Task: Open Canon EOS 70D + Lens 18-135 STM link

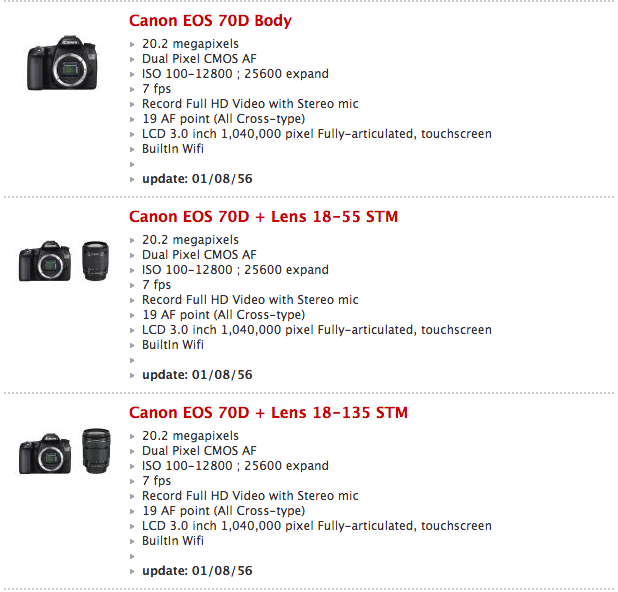Action: tap(268, 413)
